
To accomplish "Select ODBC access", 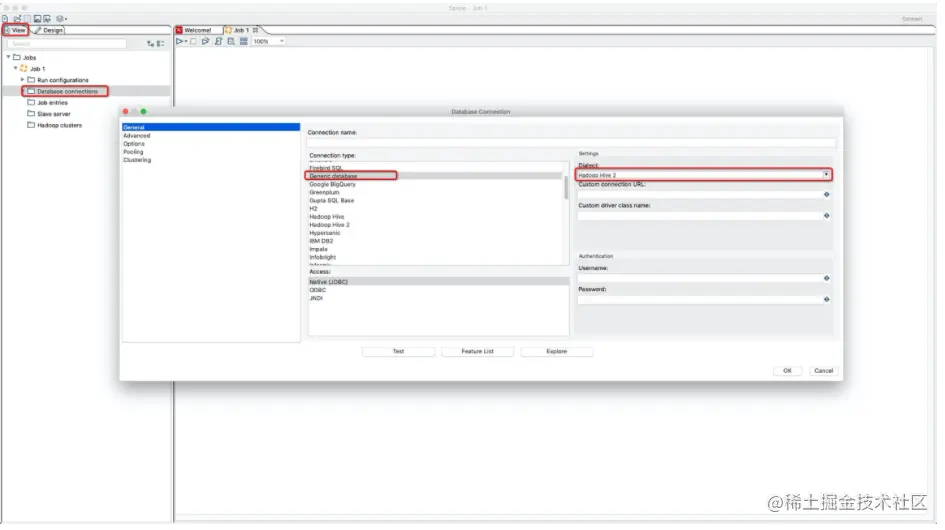I will coord(318,290).
